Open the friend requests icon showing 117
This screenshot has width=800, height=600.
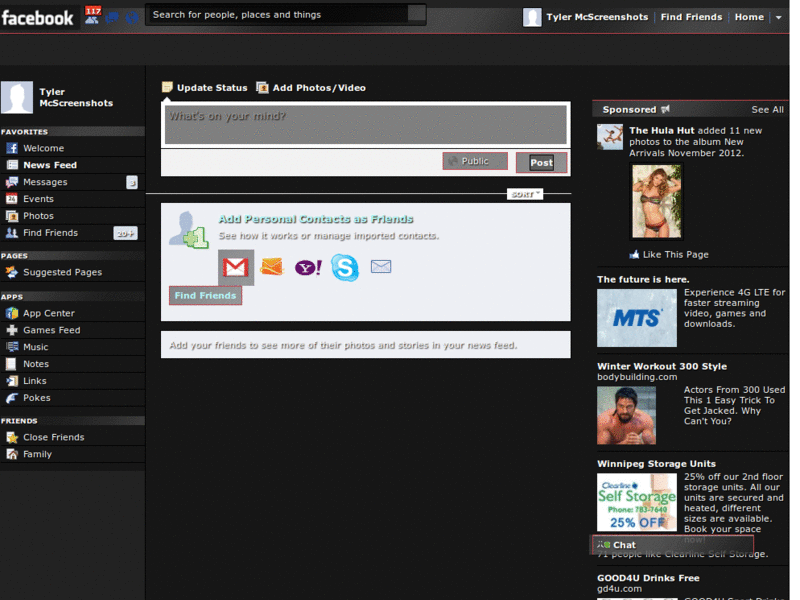[92, 16]
